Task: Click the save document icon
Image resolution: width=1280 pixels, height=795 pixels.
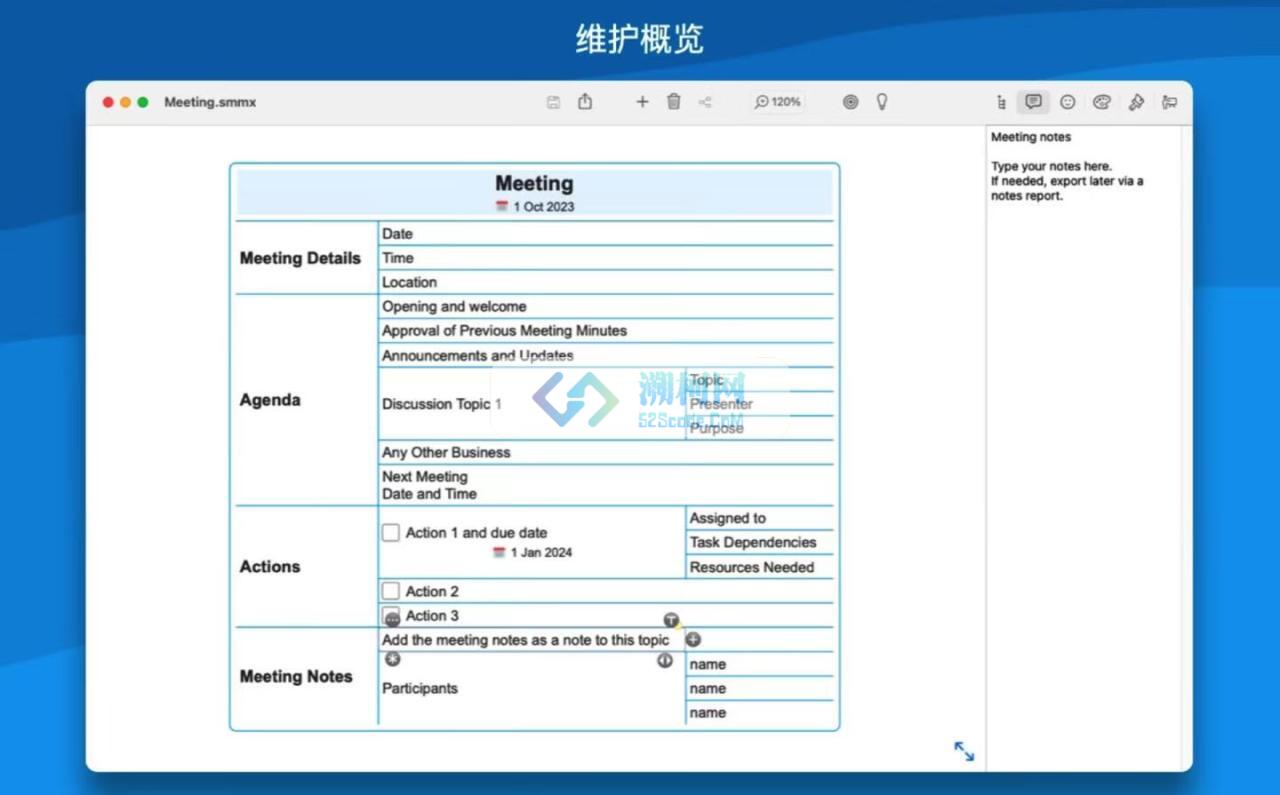Action: [x=553, y=102]
